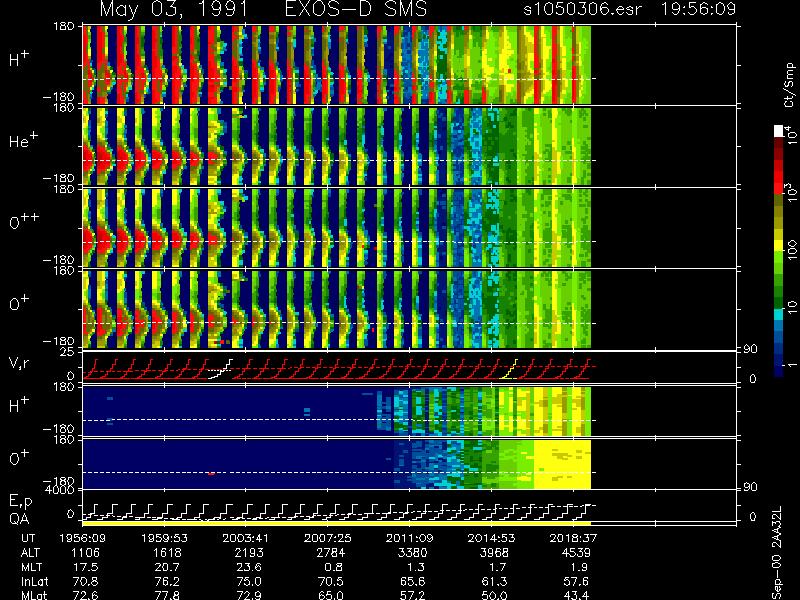Click the "100" tick label on the colorbar
This screenshot has width=800, height=600.
tap(791, 249)
